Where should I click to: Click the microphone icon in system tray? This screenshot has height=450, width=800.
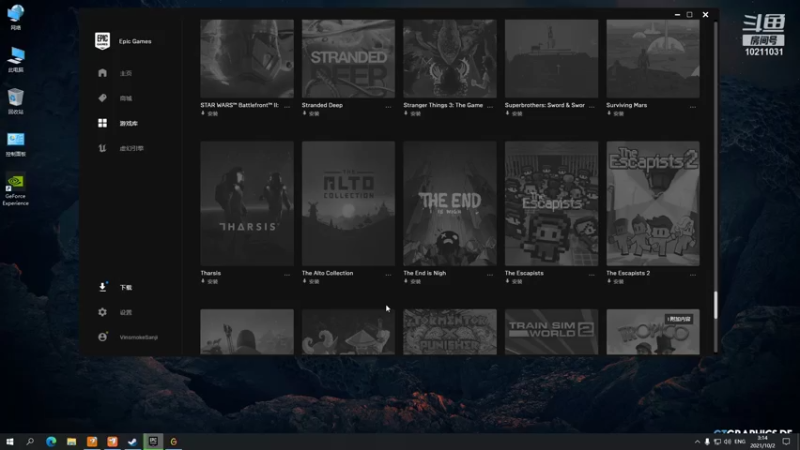coord(707,441)
